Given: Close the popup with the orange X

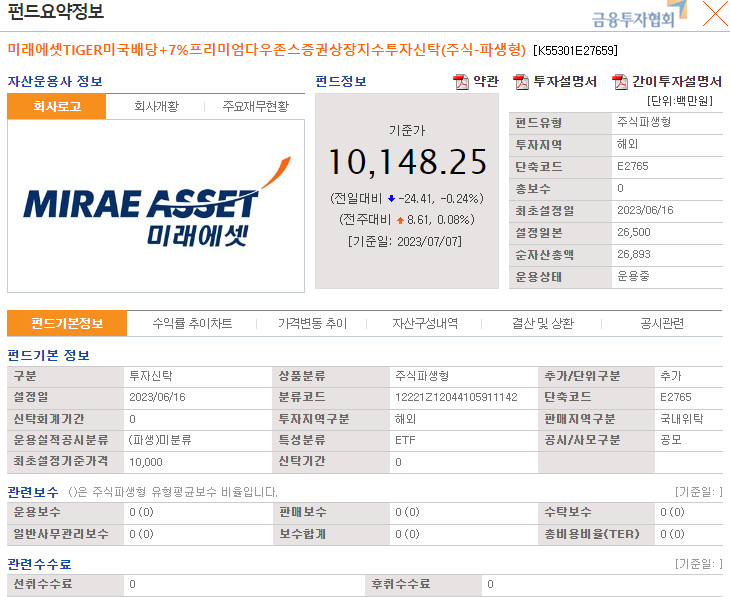Looking at the screenshot, I should (x=716, y=14).
